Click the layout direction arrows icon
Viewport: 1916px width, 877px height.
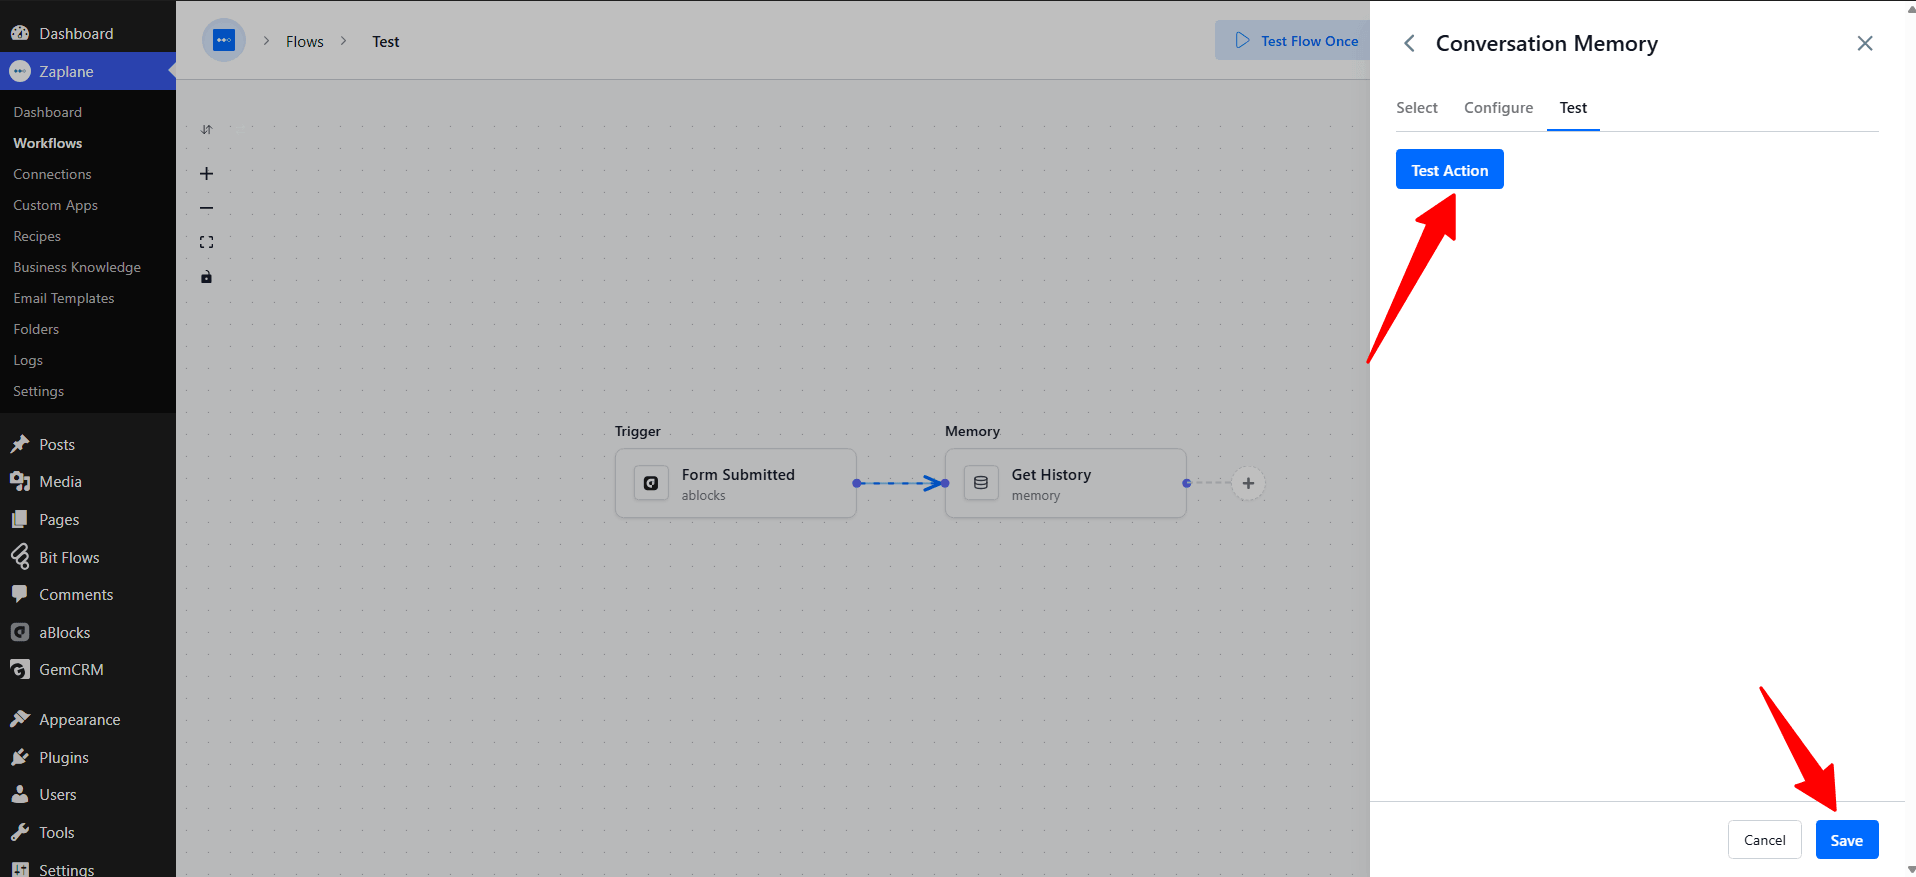206,129
